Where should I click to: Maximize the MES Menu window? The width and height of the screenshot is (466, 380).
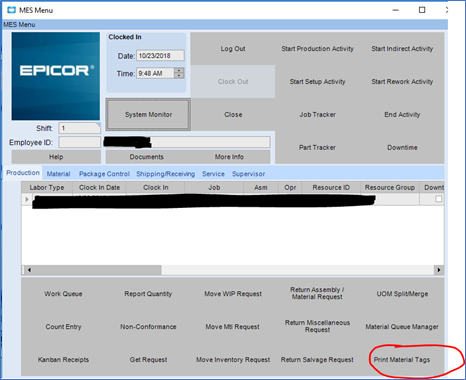(x=422, y=10)
